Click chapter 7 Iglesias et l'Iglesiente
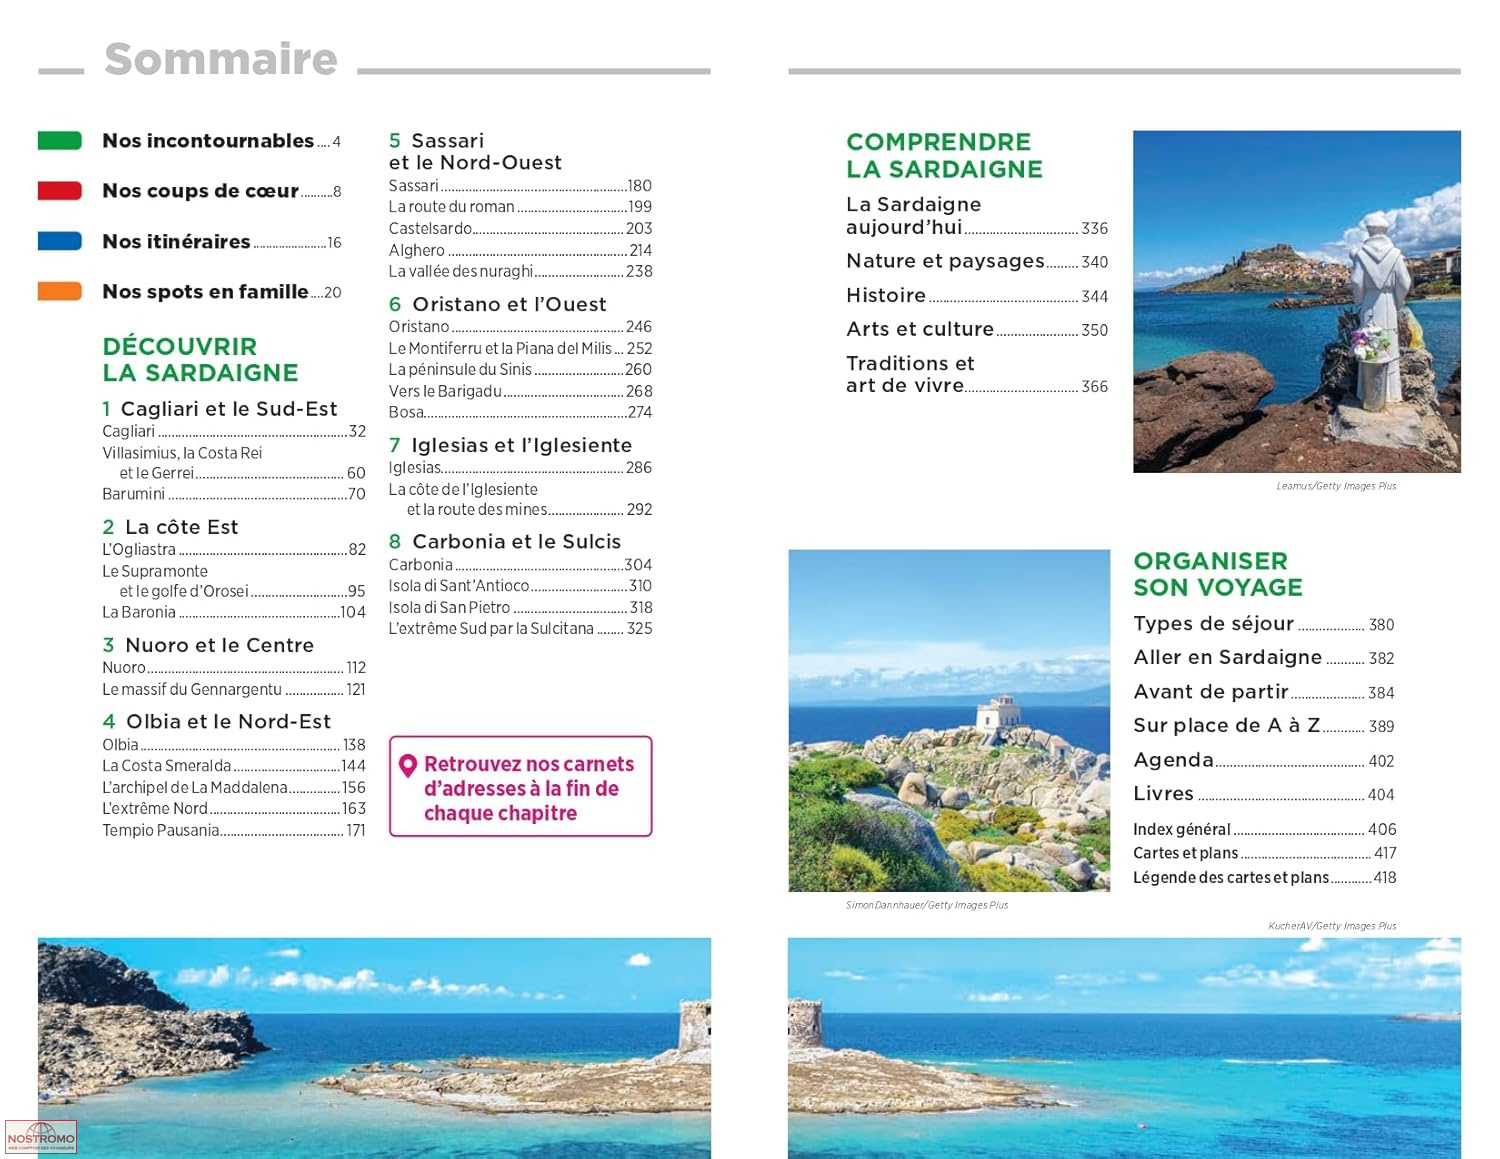1500x1159 pixels. click(x=510, y=445)
